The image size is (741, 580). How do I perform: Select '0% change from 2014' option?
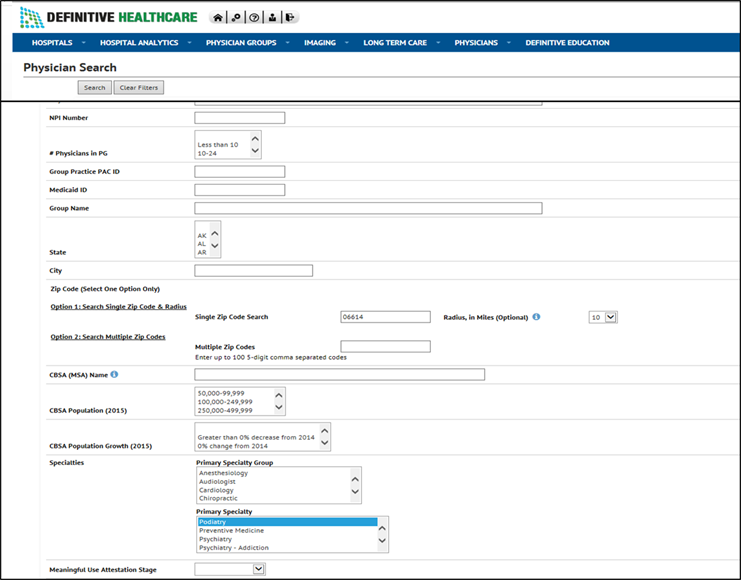[x=233, y=446]
